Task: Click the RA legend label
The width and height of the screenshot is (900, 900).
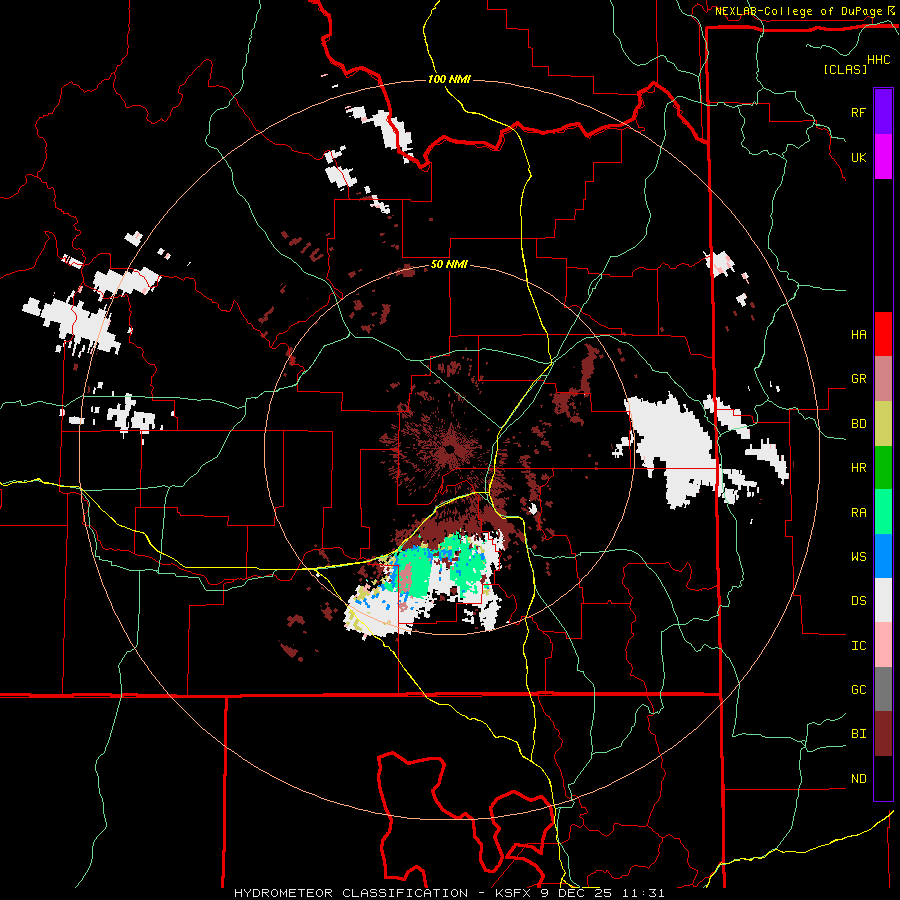Action: click(x=858, y=512)
